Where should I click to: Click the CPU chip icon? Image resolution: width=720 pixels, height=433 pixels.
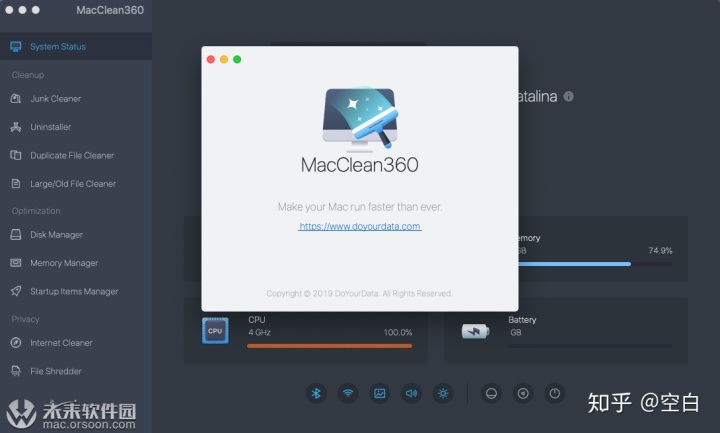coord(215,331)
